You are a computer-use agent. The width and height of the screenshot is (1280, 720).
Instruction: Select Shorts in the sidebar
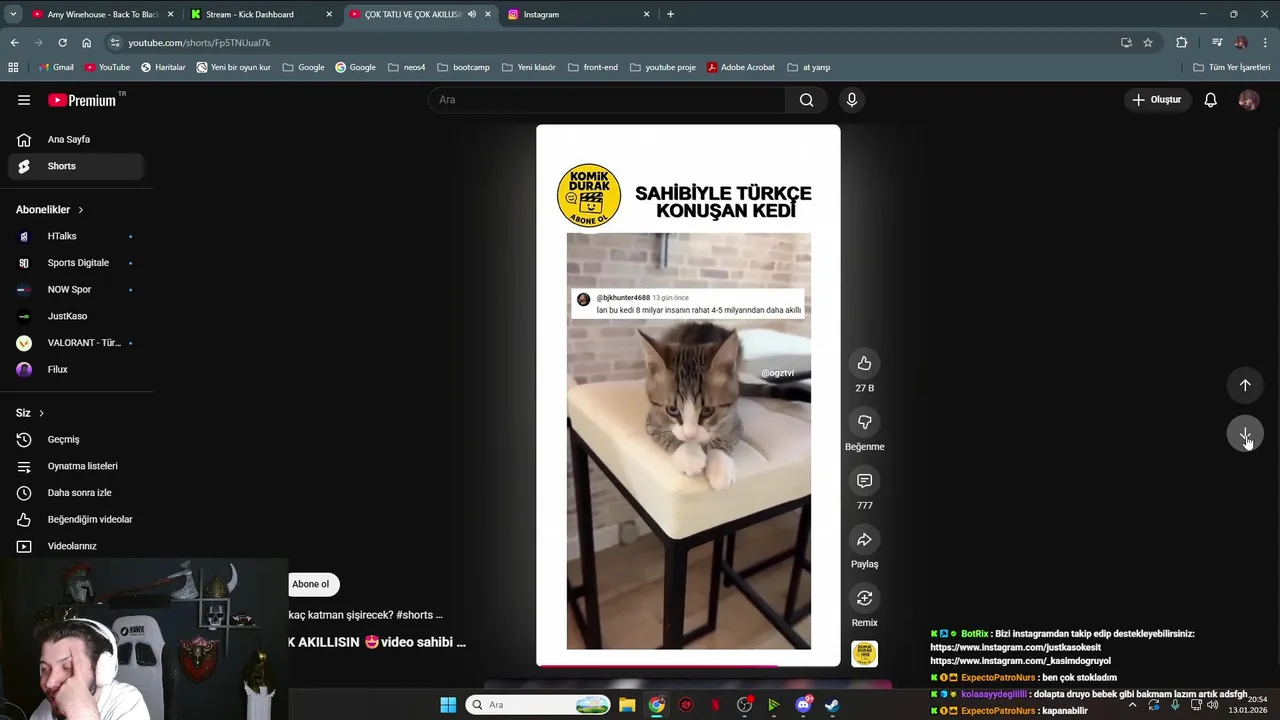76,166
